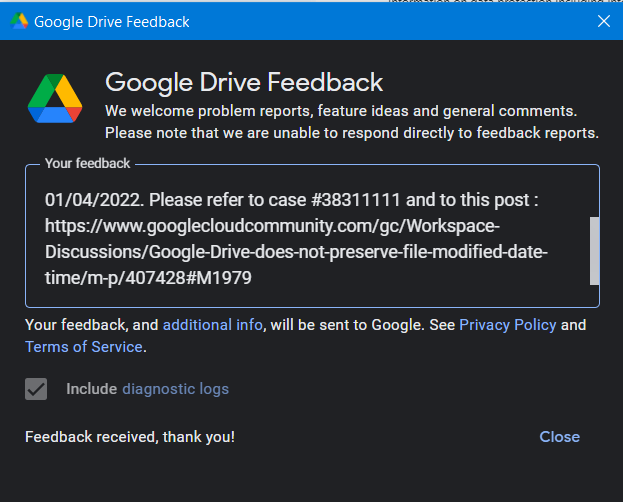Open the Terms of Service link

tap(84, 347)
